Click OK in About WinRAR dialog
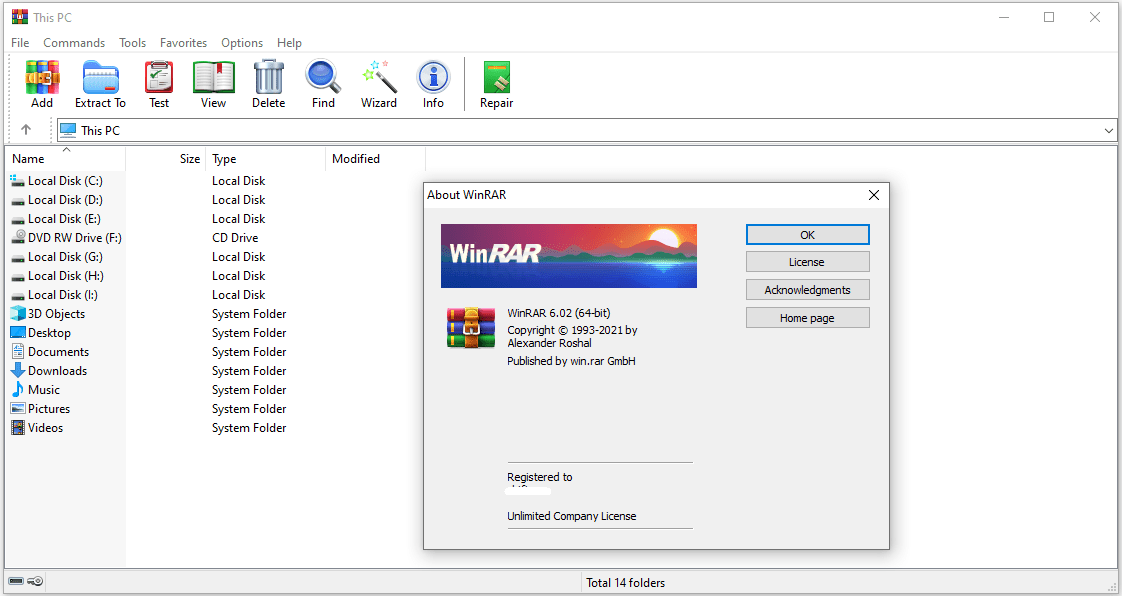The height and width of the screenshot is (596, 1122). tap(807, 235)
